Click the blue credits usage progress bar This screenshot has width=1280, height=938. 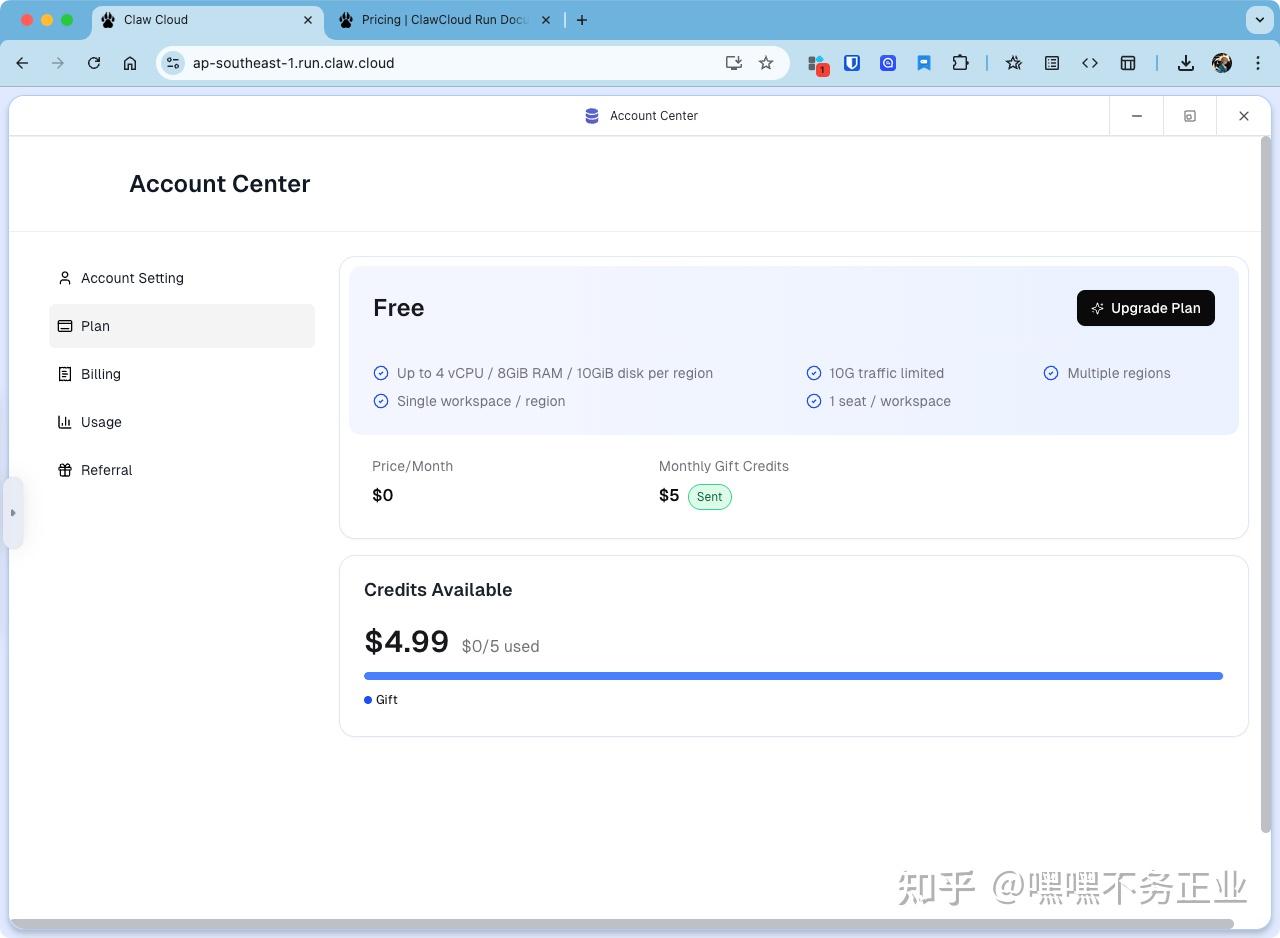click(x=793, y=676)
